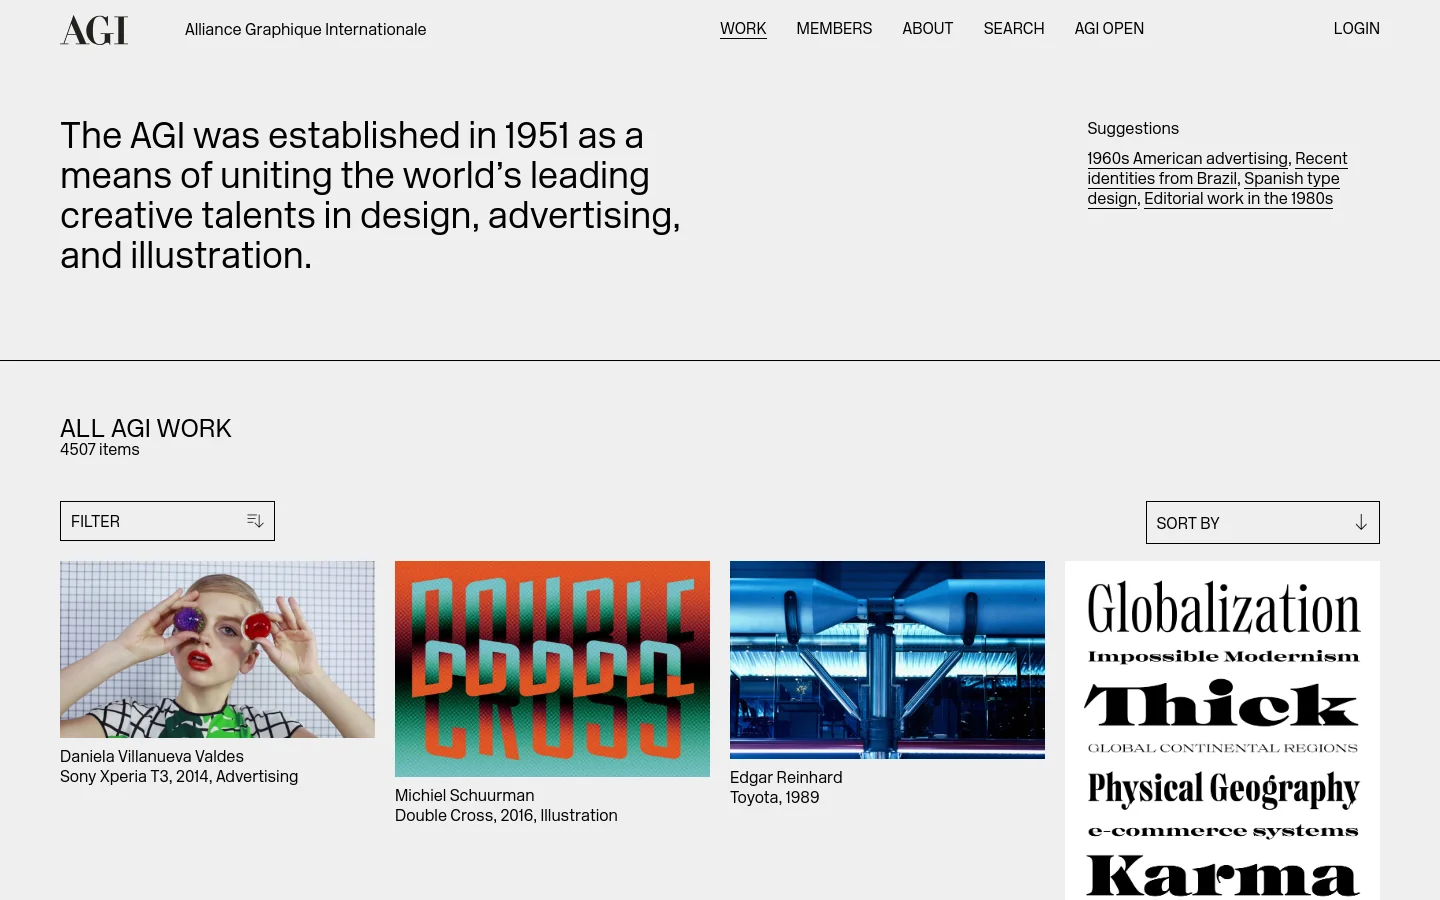Click the AGI logo

94,30
